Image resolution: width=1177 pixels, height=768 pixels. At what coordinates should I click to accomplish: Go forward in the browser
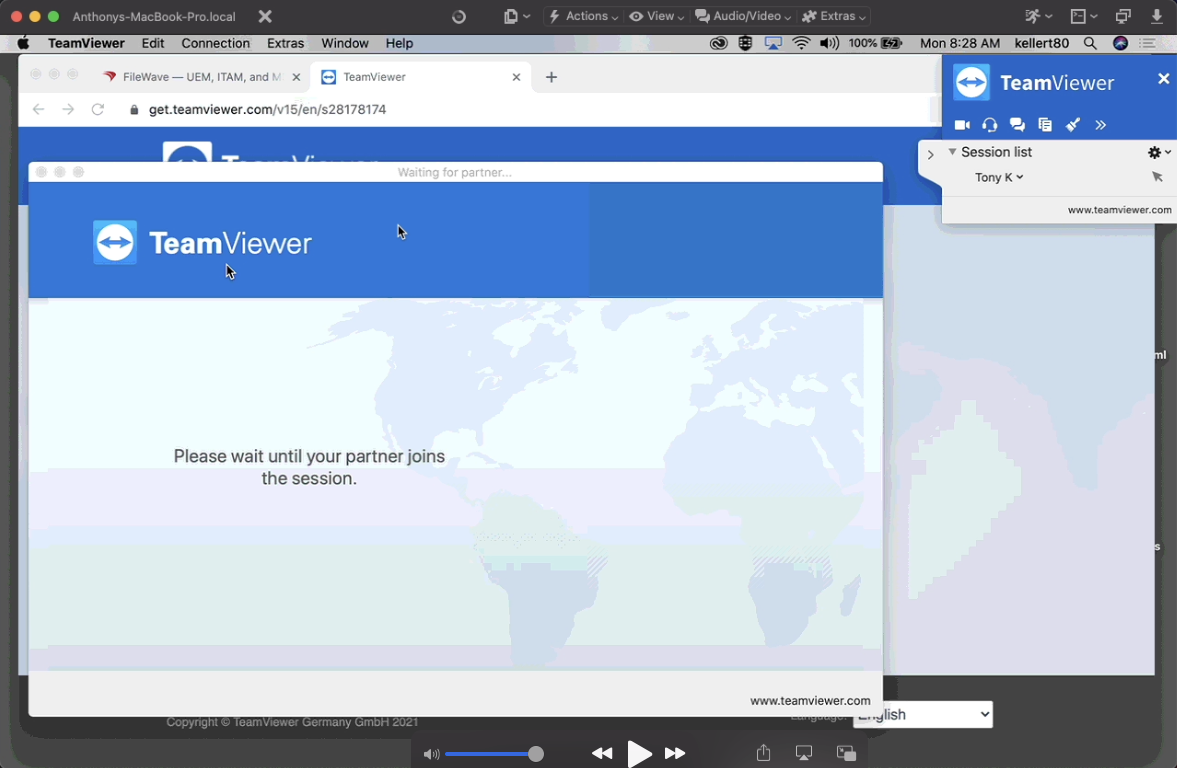[x=68, y=110]
